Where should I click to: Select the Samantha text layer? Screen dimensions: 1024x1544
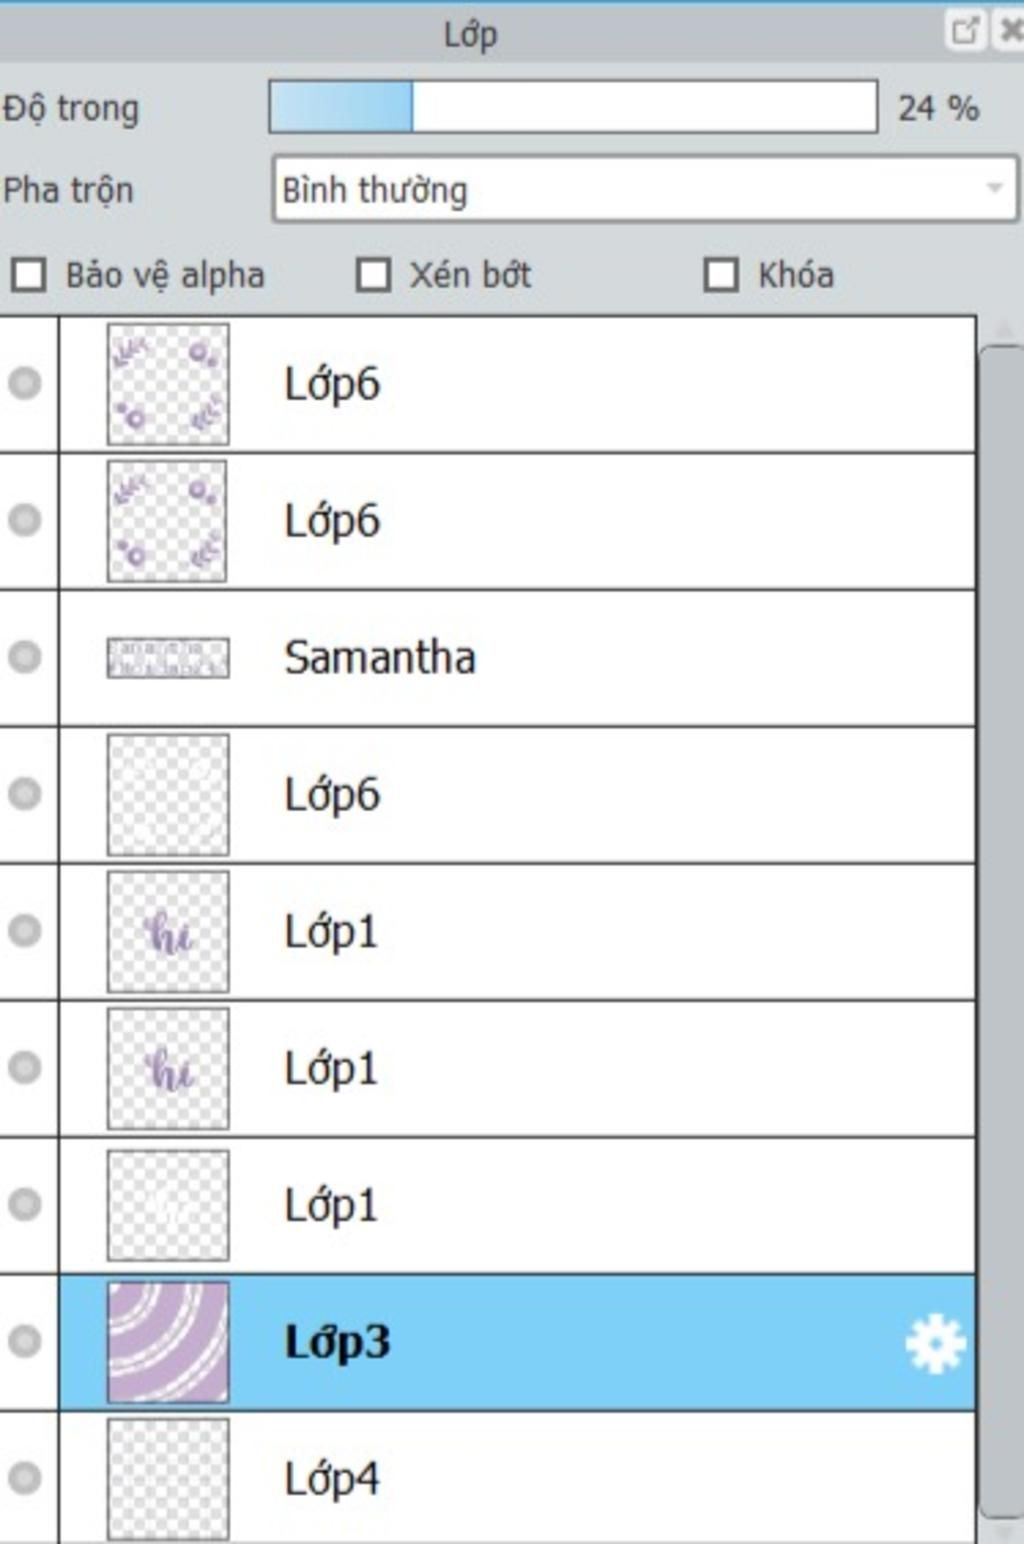click(x=517, y=658)
